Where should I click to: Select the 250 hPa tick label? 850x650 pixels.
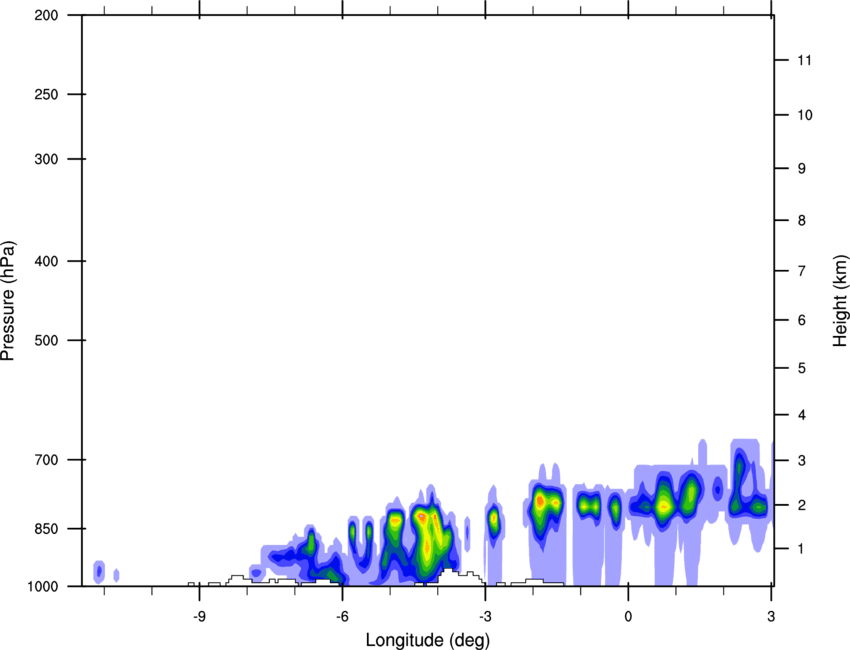click(x=46, y=95)
